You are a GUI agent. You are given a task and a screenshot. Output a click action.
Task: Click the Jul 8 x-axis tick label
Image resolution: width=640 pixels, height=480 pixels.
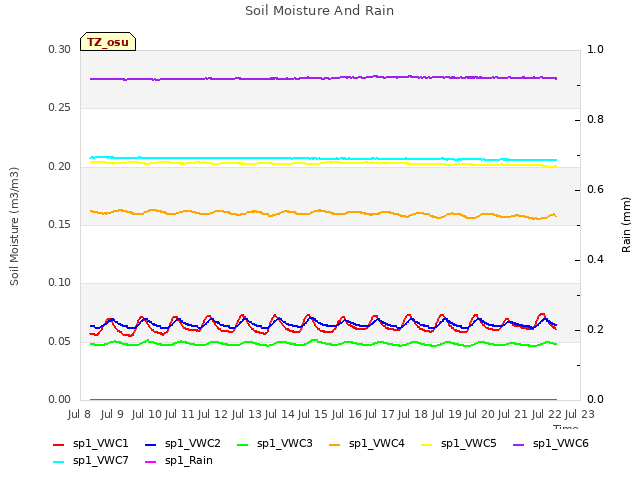(x=79, y=414)
